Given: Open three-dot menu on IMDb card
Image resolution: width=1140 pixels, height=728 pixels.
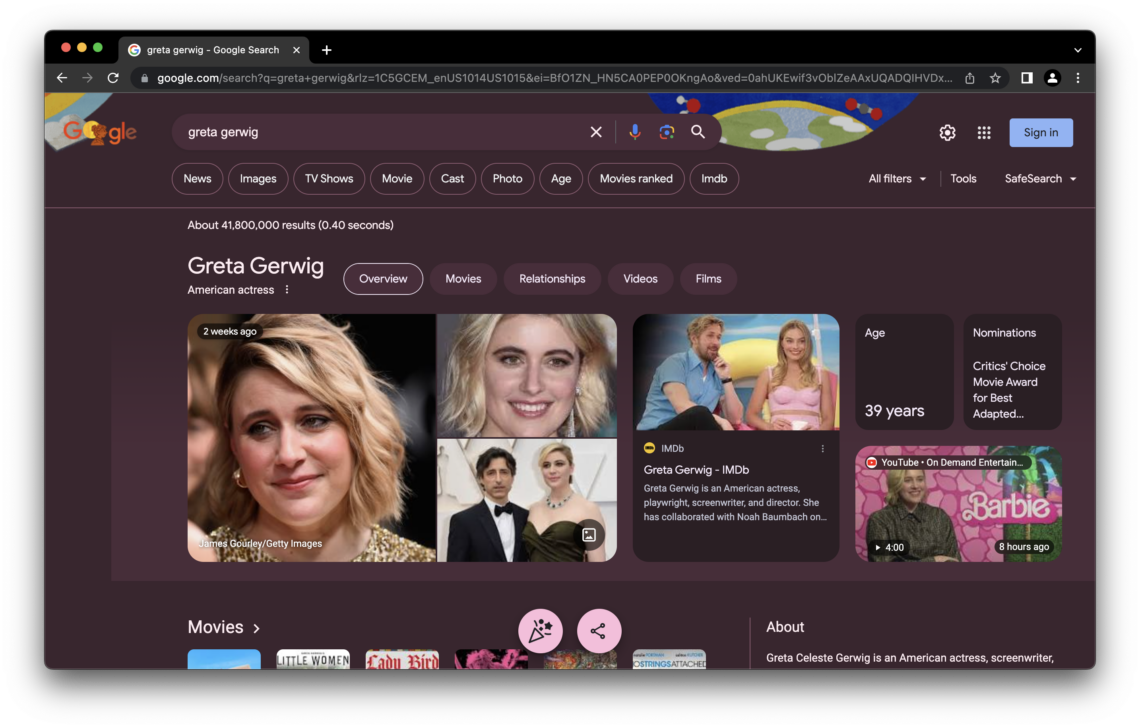Looking at the screenshot, I should tap(822, 449).
